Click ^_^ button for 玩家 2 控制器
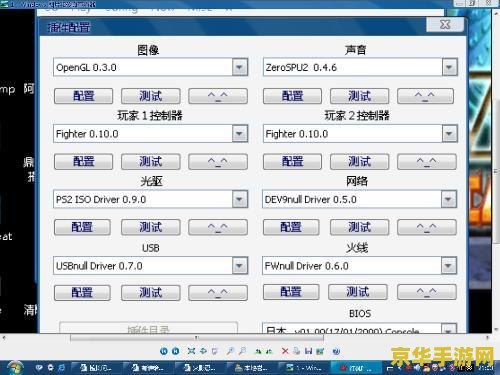Image resolution: width=500 pixels, height=375 pixels. [x=427, y=162]
